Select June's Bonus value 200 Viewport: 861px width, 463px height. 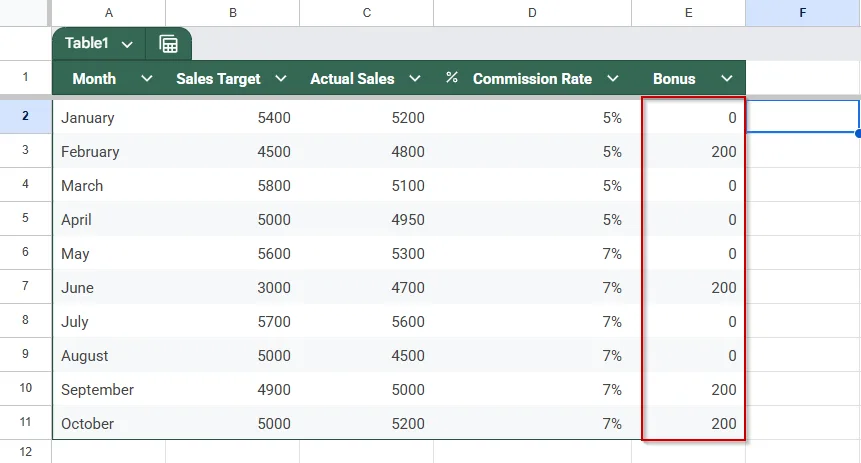point(689,287)
